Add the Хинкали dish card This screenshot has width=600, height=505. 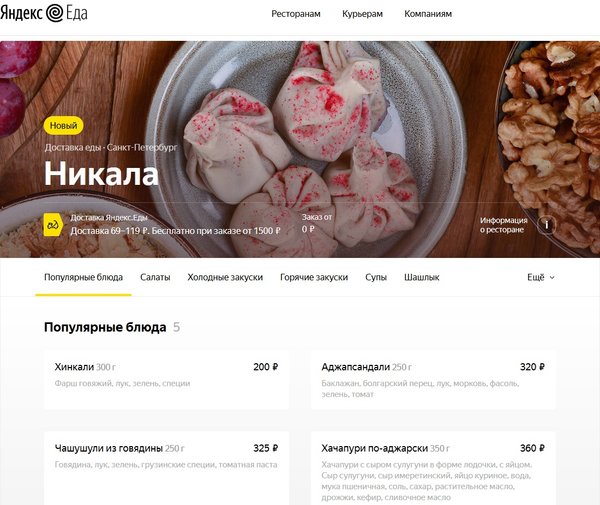[166, 379]
